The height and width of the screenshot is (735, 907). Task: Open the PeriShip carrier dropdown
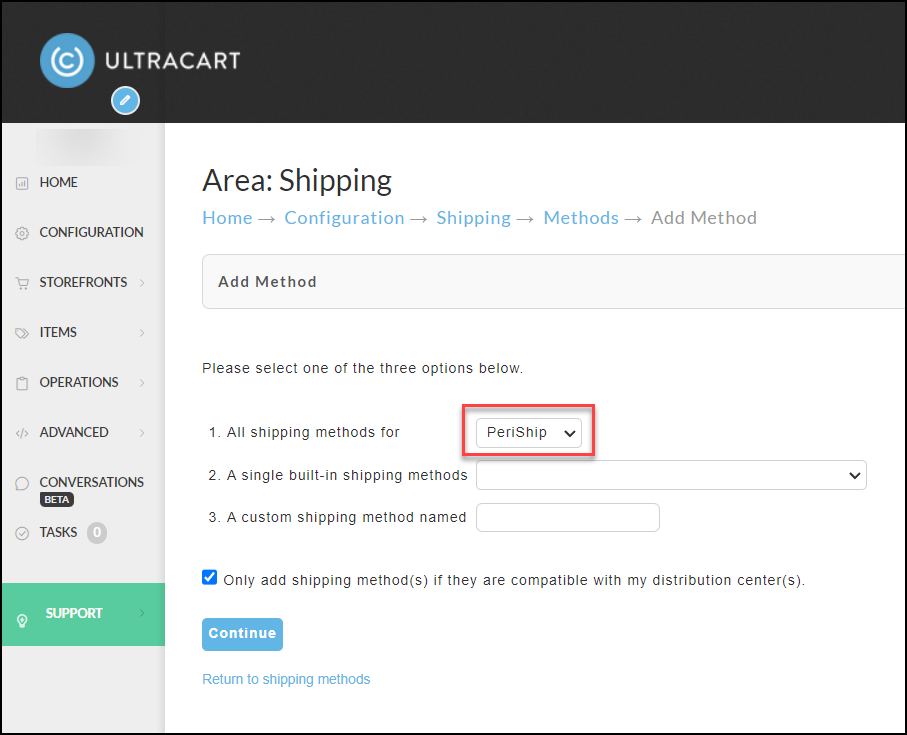529,433
